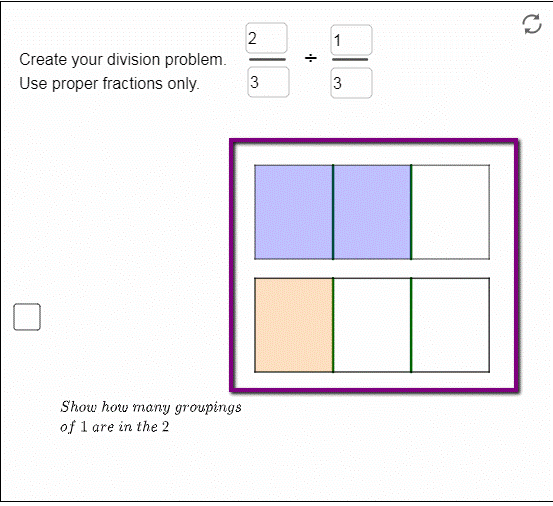The width and height of the screenshot is (553, 506).
Task: Click the last unshaded third of bottom bar
Action: pos(450,325)
